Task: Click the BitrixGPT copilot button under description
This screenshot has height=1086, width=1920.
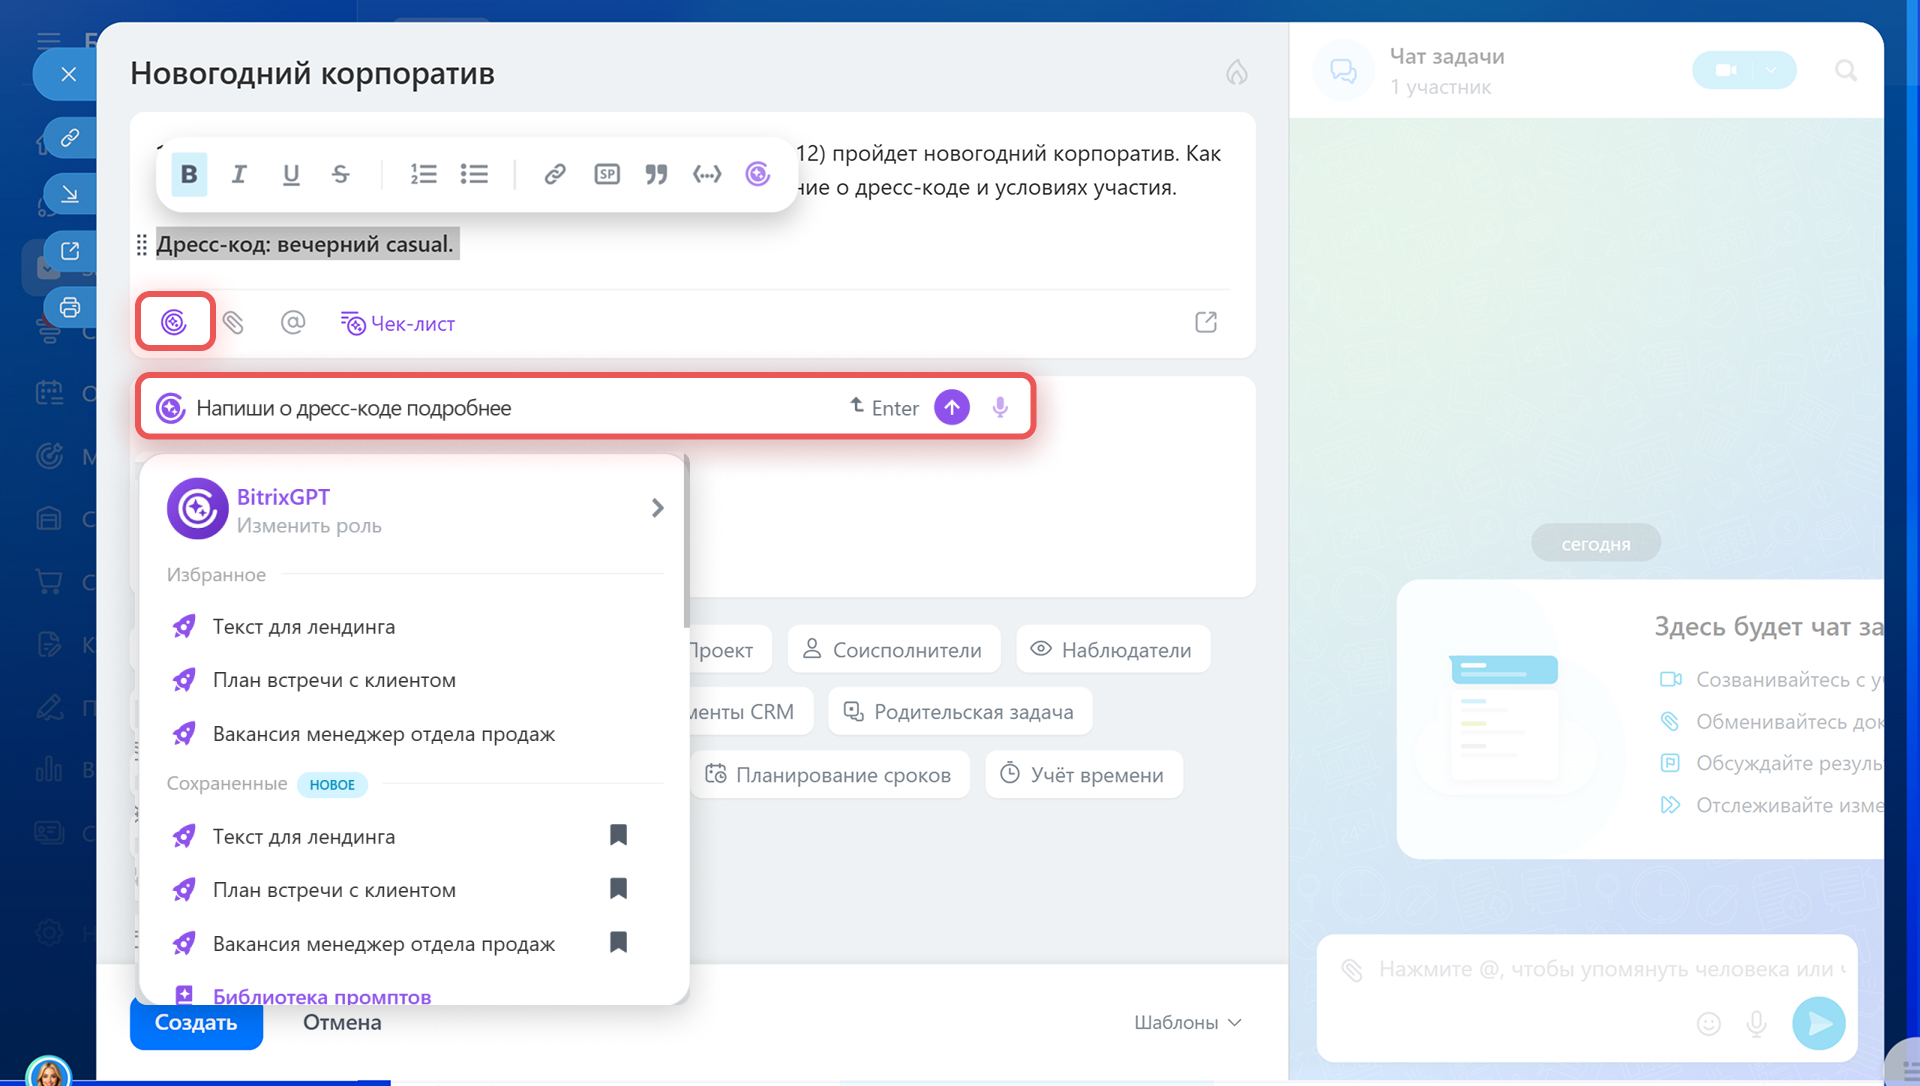Action: (174, 322)
